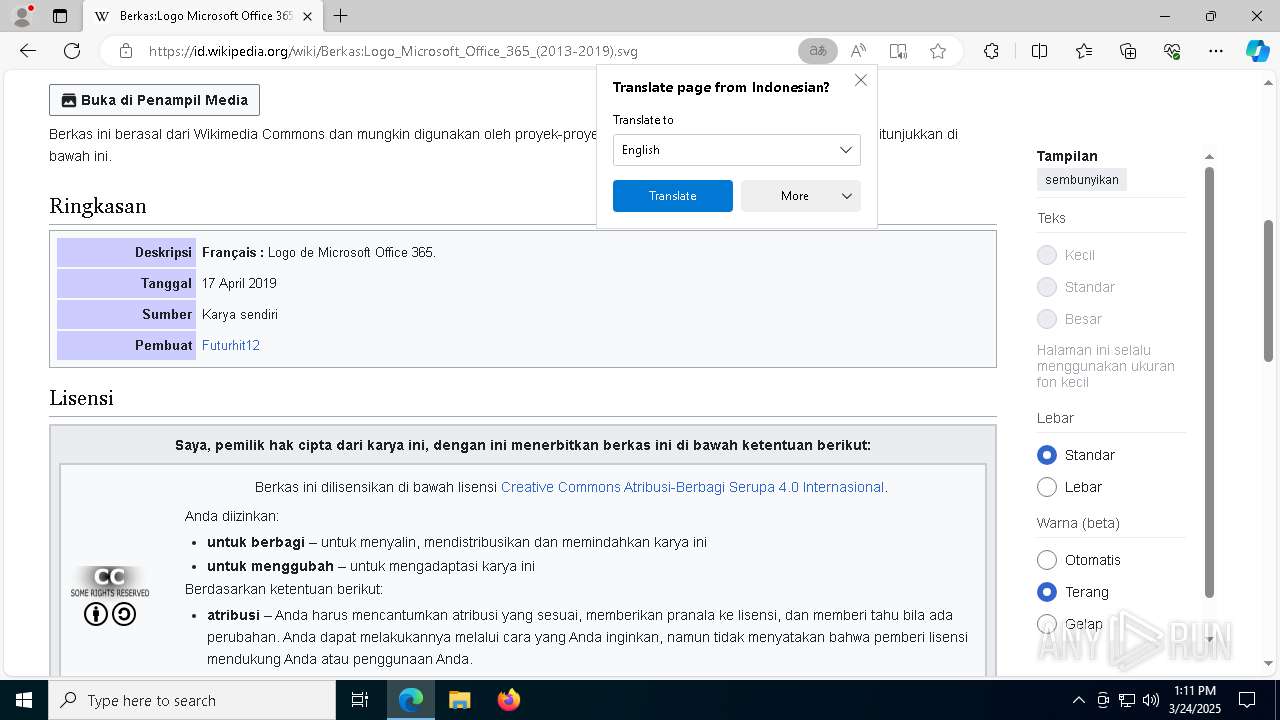The image size is (1280, 720).
Task: Open the Extensions puzzle icon
Action: point(991,51)
